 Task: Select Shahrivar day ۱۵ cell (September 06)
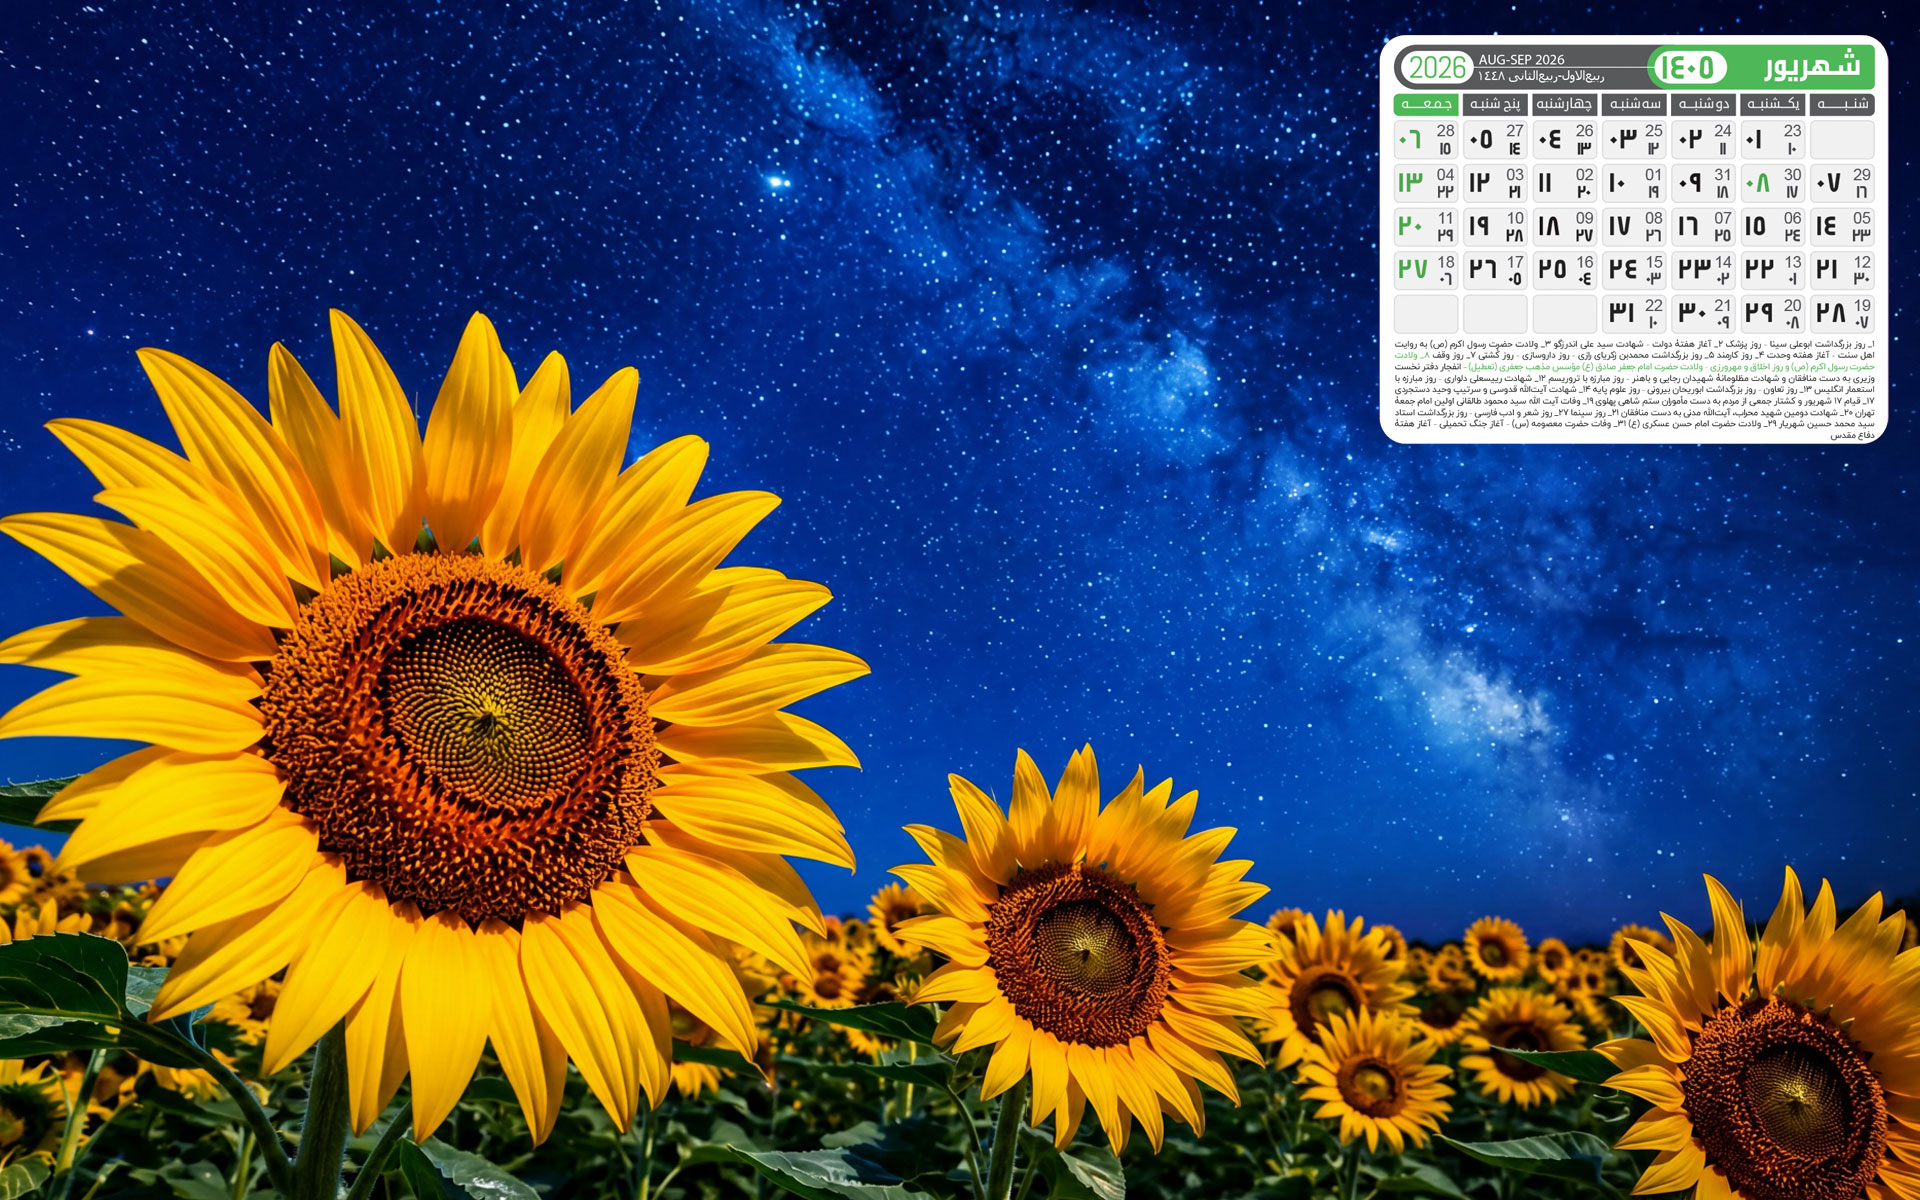click(1773, 227)
